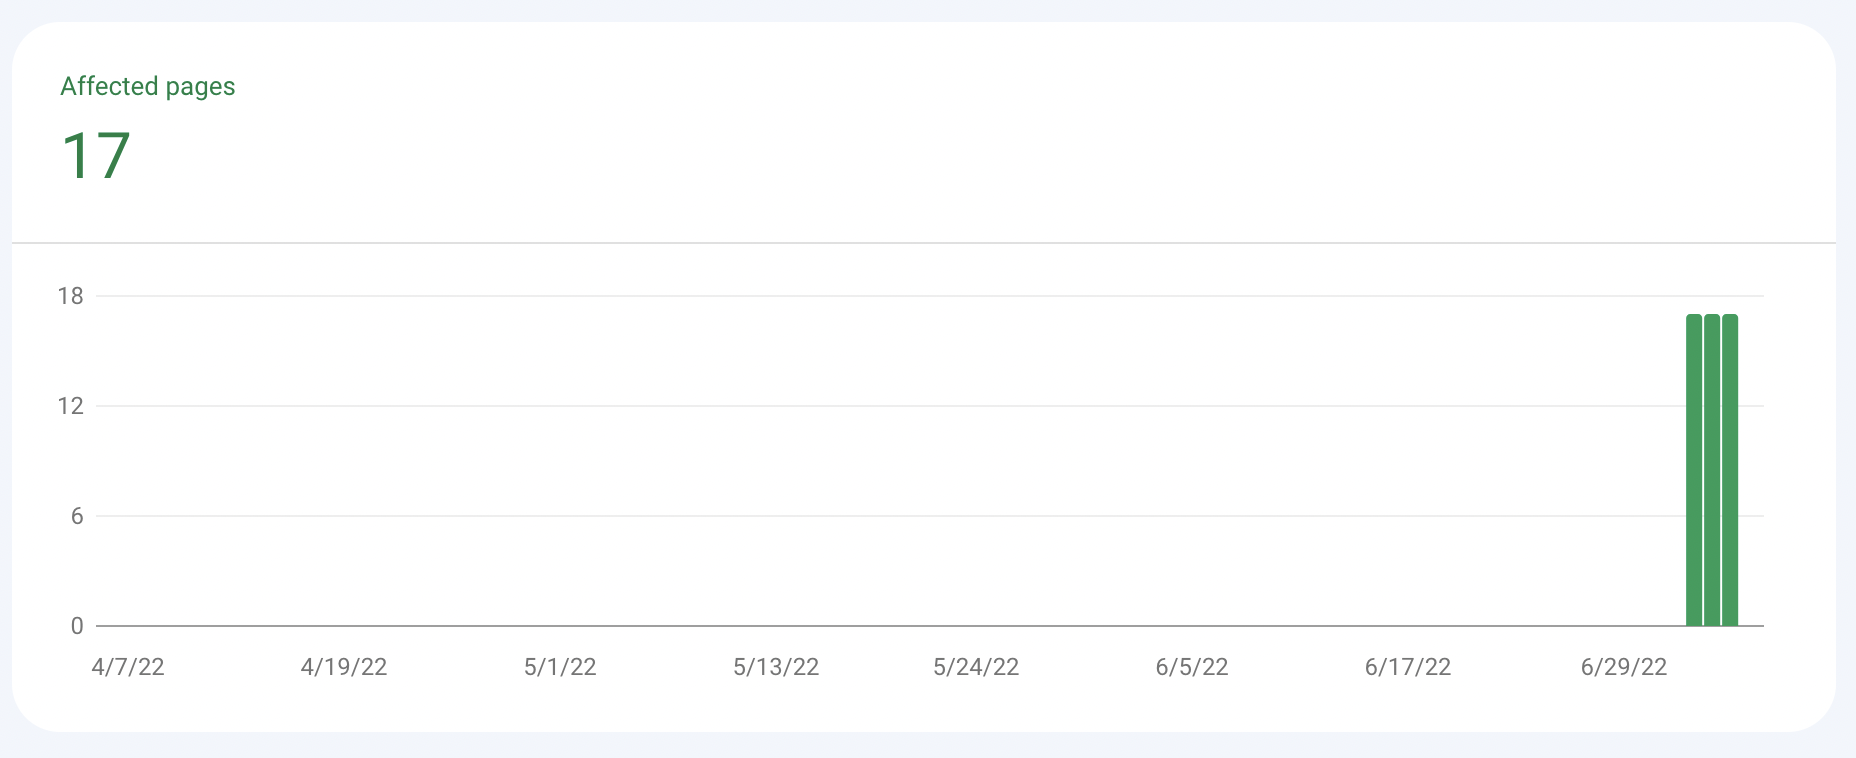The width and height of the screenshot is (1856, 758).
Task: Click the "Affected pages" label
Action: [x=147, y=87]
